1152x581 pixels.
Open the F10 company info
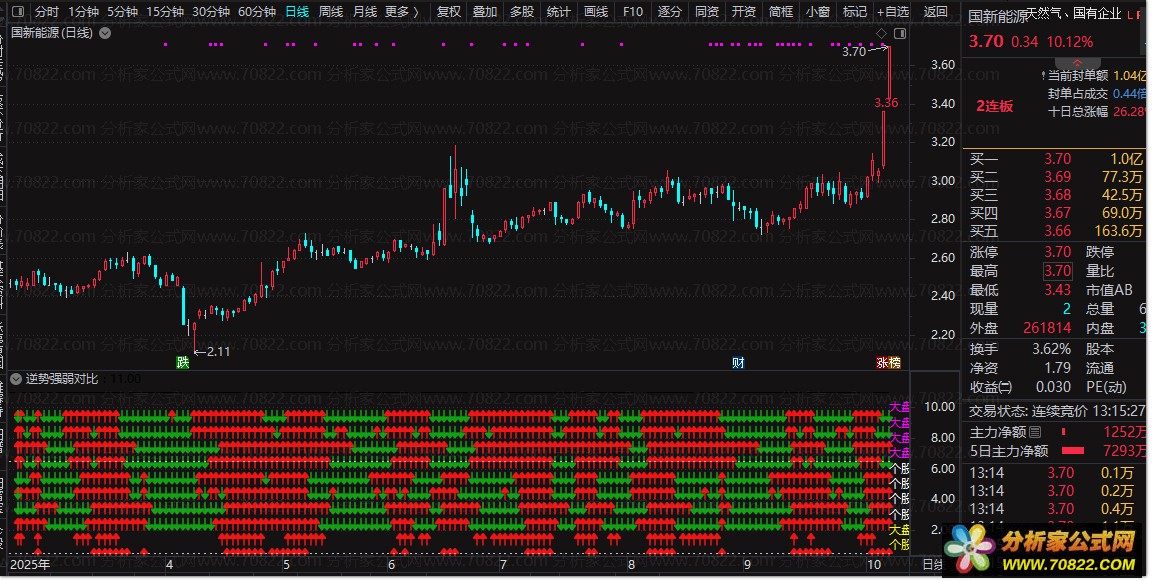pos(632,12)
